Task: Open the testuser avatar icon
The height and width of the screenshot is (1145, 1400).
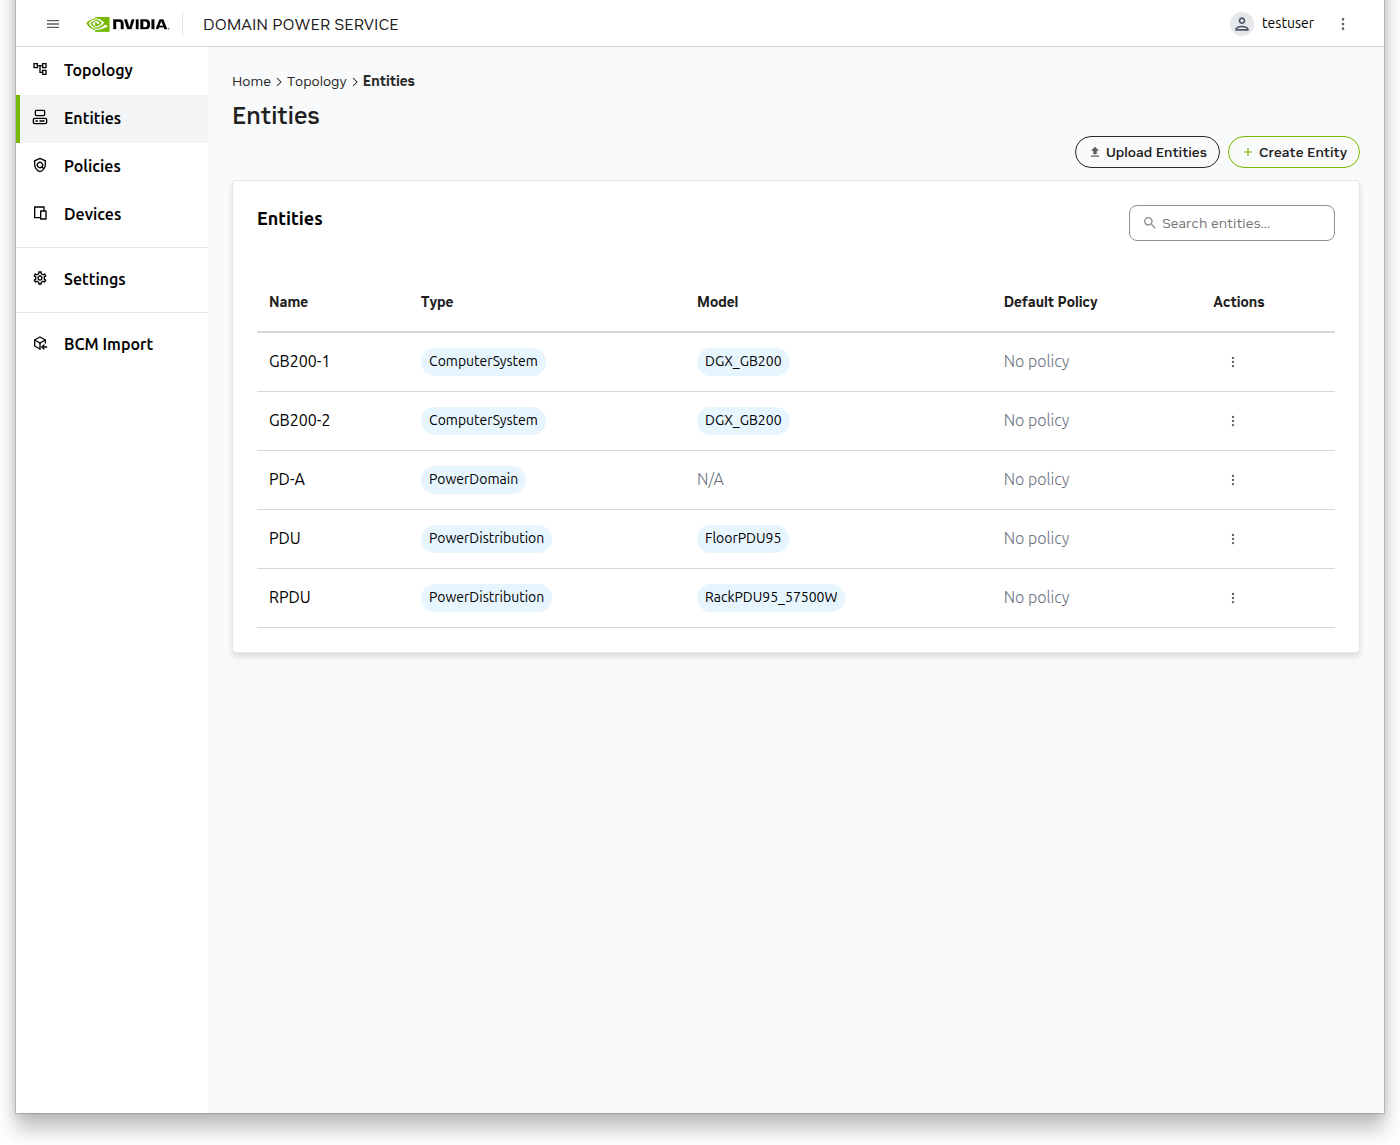Action: click(x=1241, y=24)
